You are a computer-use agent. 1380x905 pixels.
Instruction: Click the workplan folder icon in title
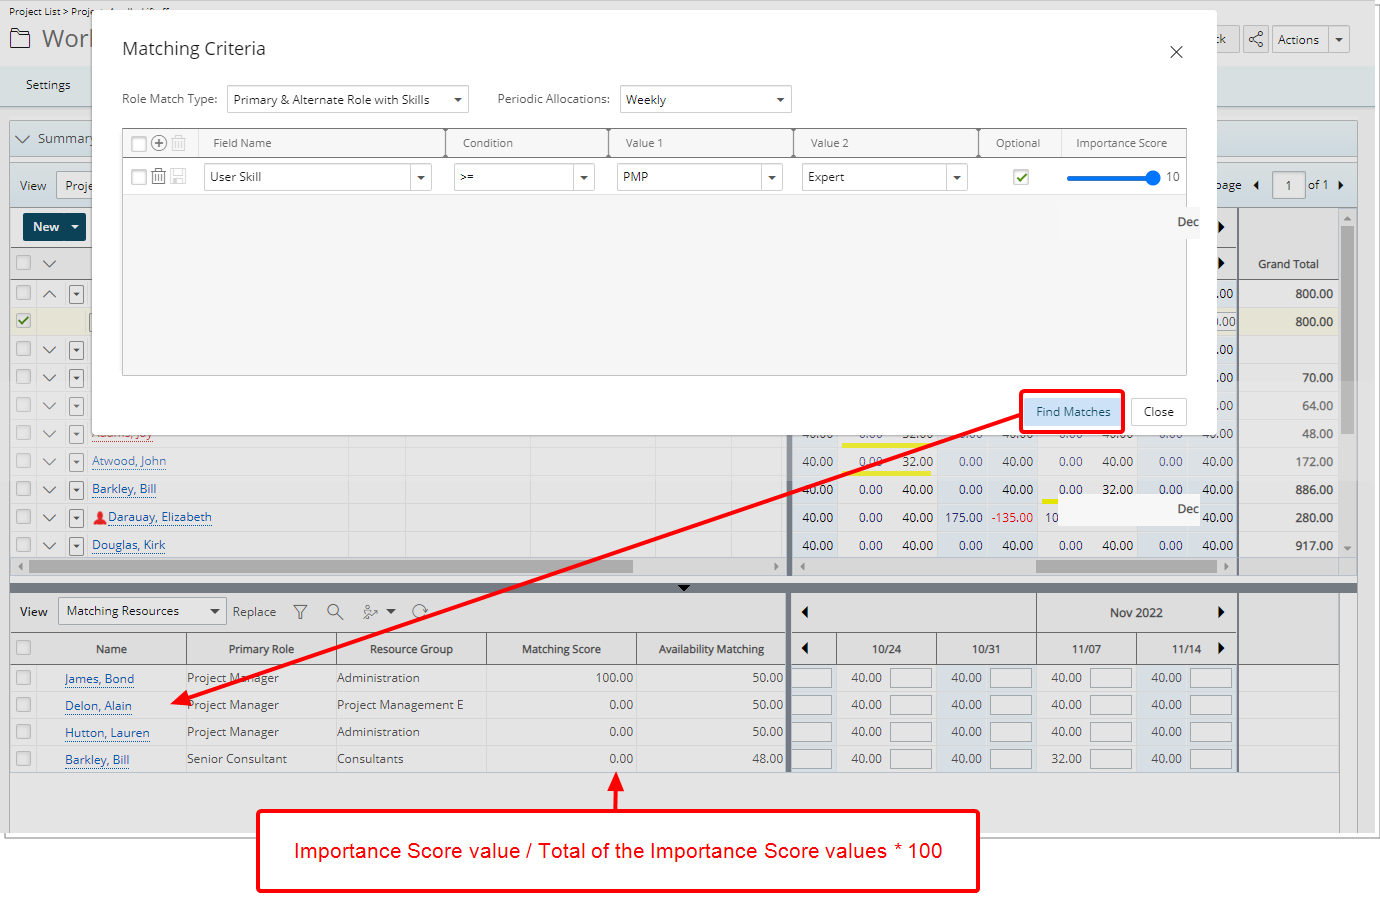point(20,39)
